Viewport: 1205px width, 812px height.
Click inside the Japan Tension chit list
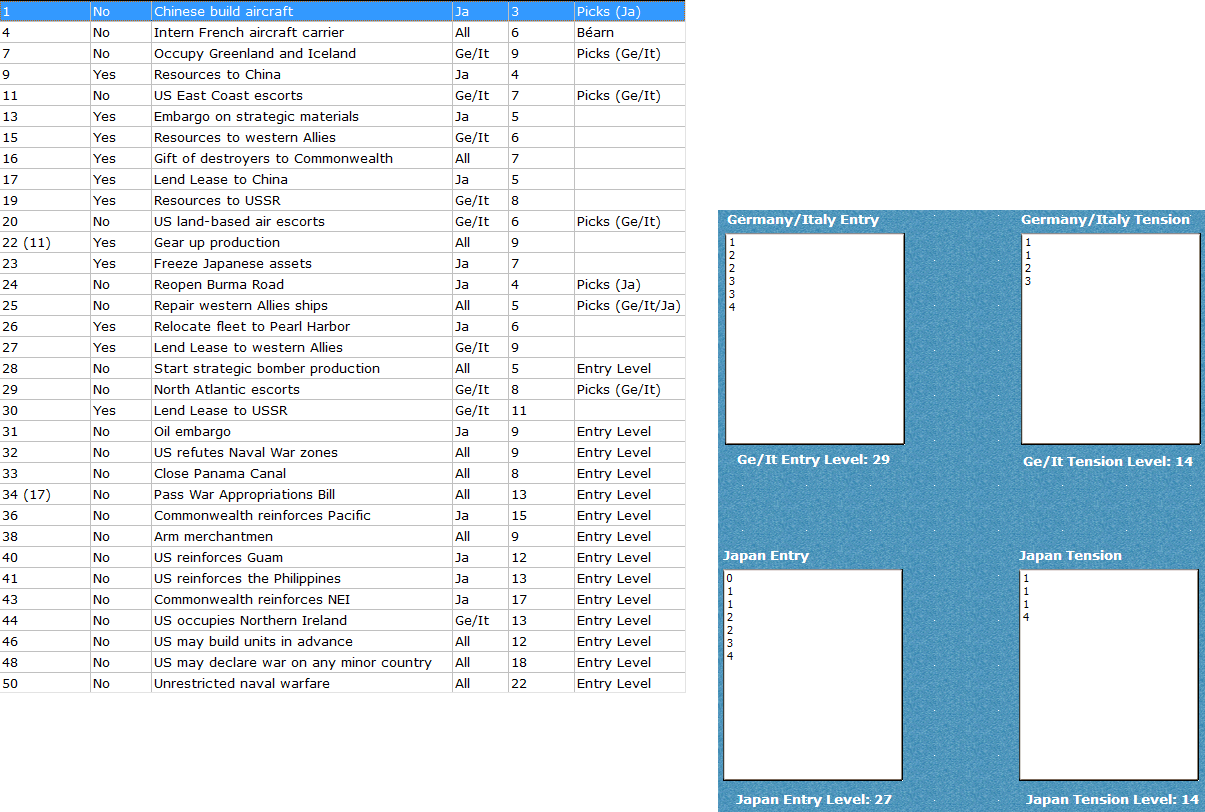tap(1109, 675)
